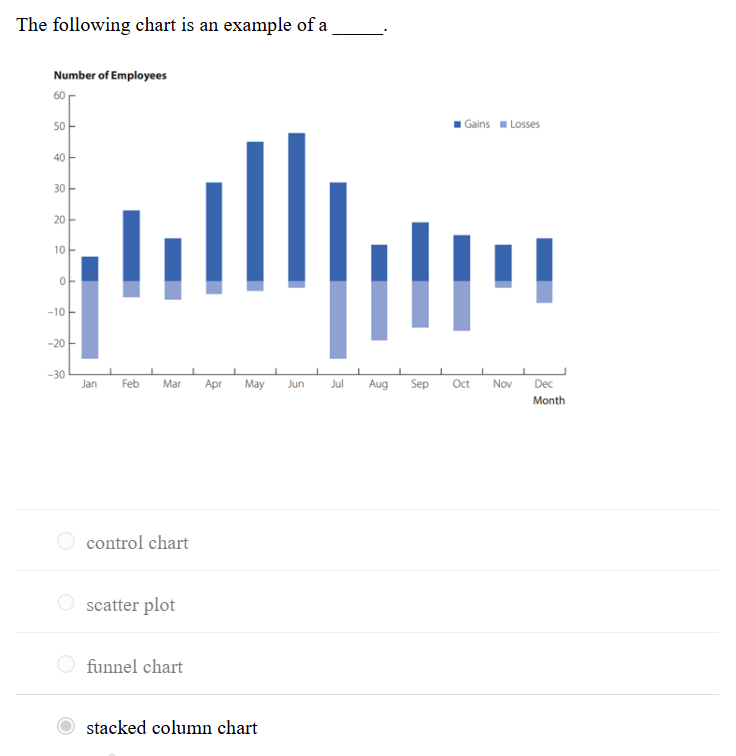
Task: Click the selected "stacked column chart" radio button
Action: click(66, 727)
